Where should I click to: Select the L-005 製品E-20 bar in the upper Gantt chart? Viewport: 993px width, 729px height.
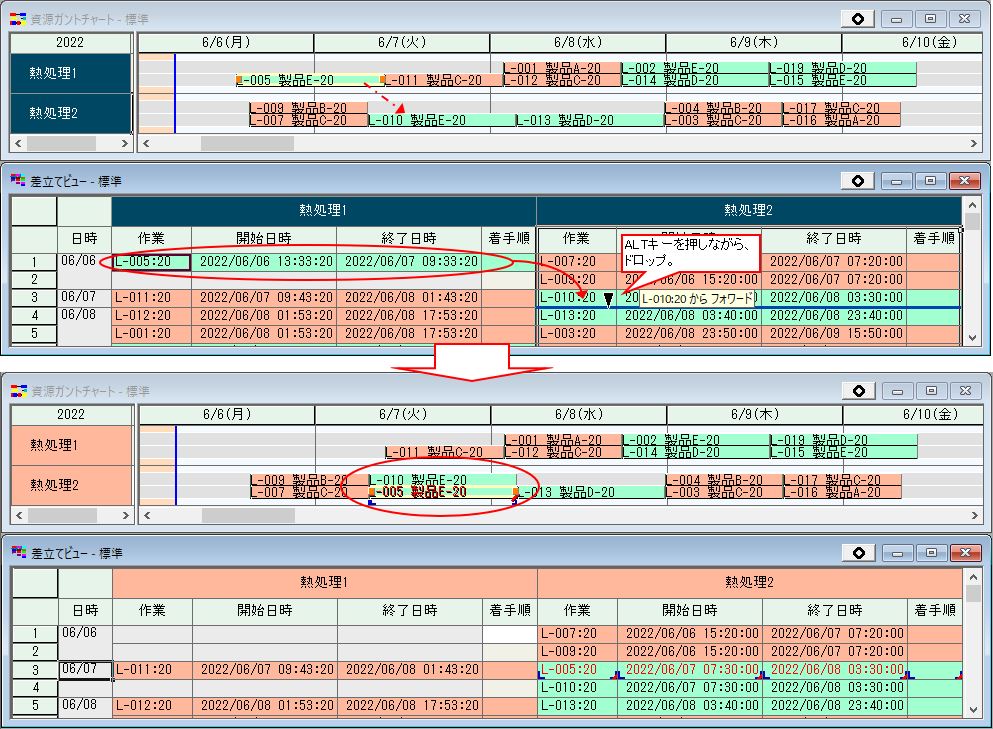(x=310, y=80)
